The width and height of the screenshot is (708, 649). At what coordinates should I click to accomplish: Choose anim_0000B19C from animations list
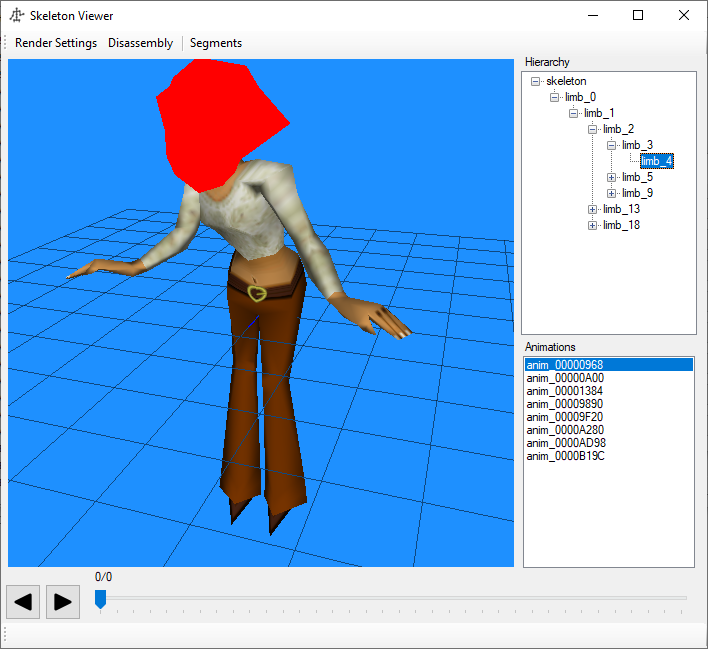pyautogui.click(x=565, y=456)
